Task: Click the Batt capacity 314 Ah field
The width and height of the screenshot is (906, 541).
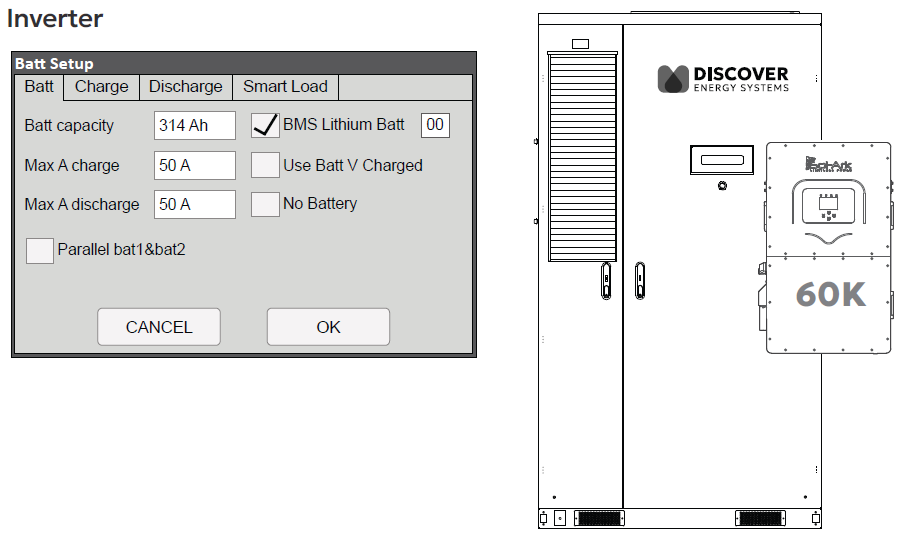Action: coord(195,126)
